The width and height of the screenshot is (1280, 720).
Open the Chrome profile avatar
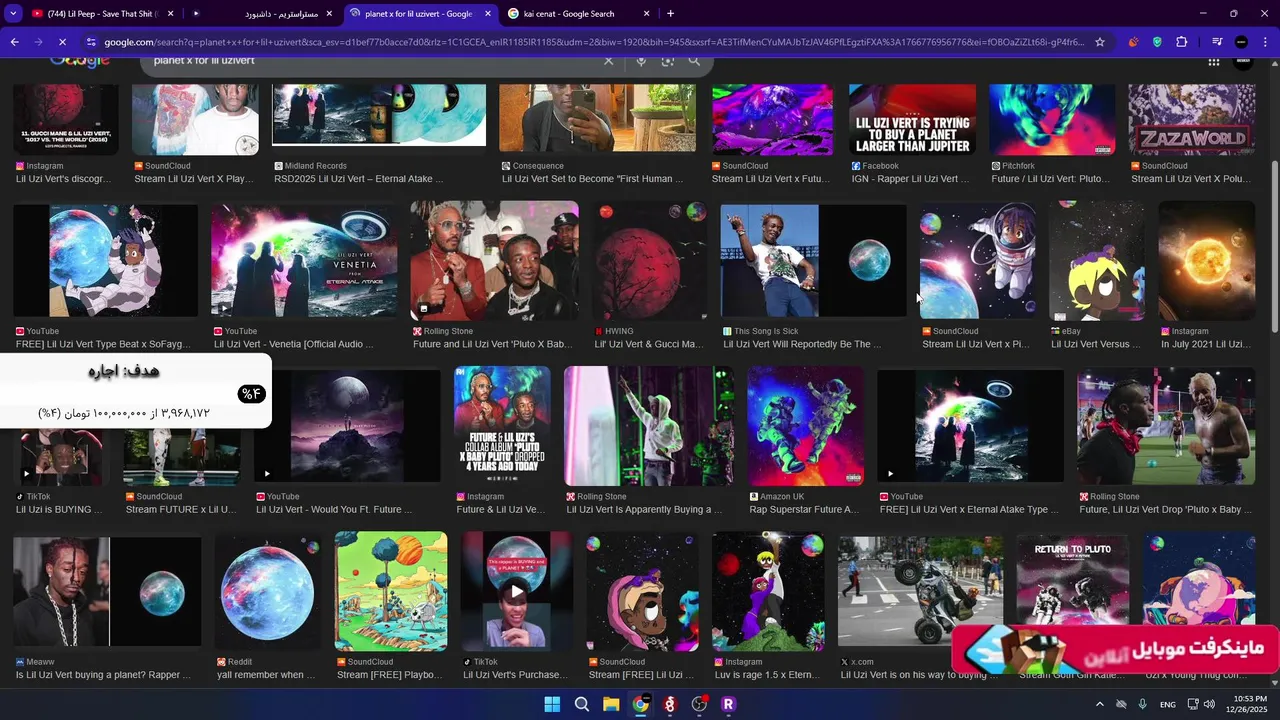[1241, 42]
